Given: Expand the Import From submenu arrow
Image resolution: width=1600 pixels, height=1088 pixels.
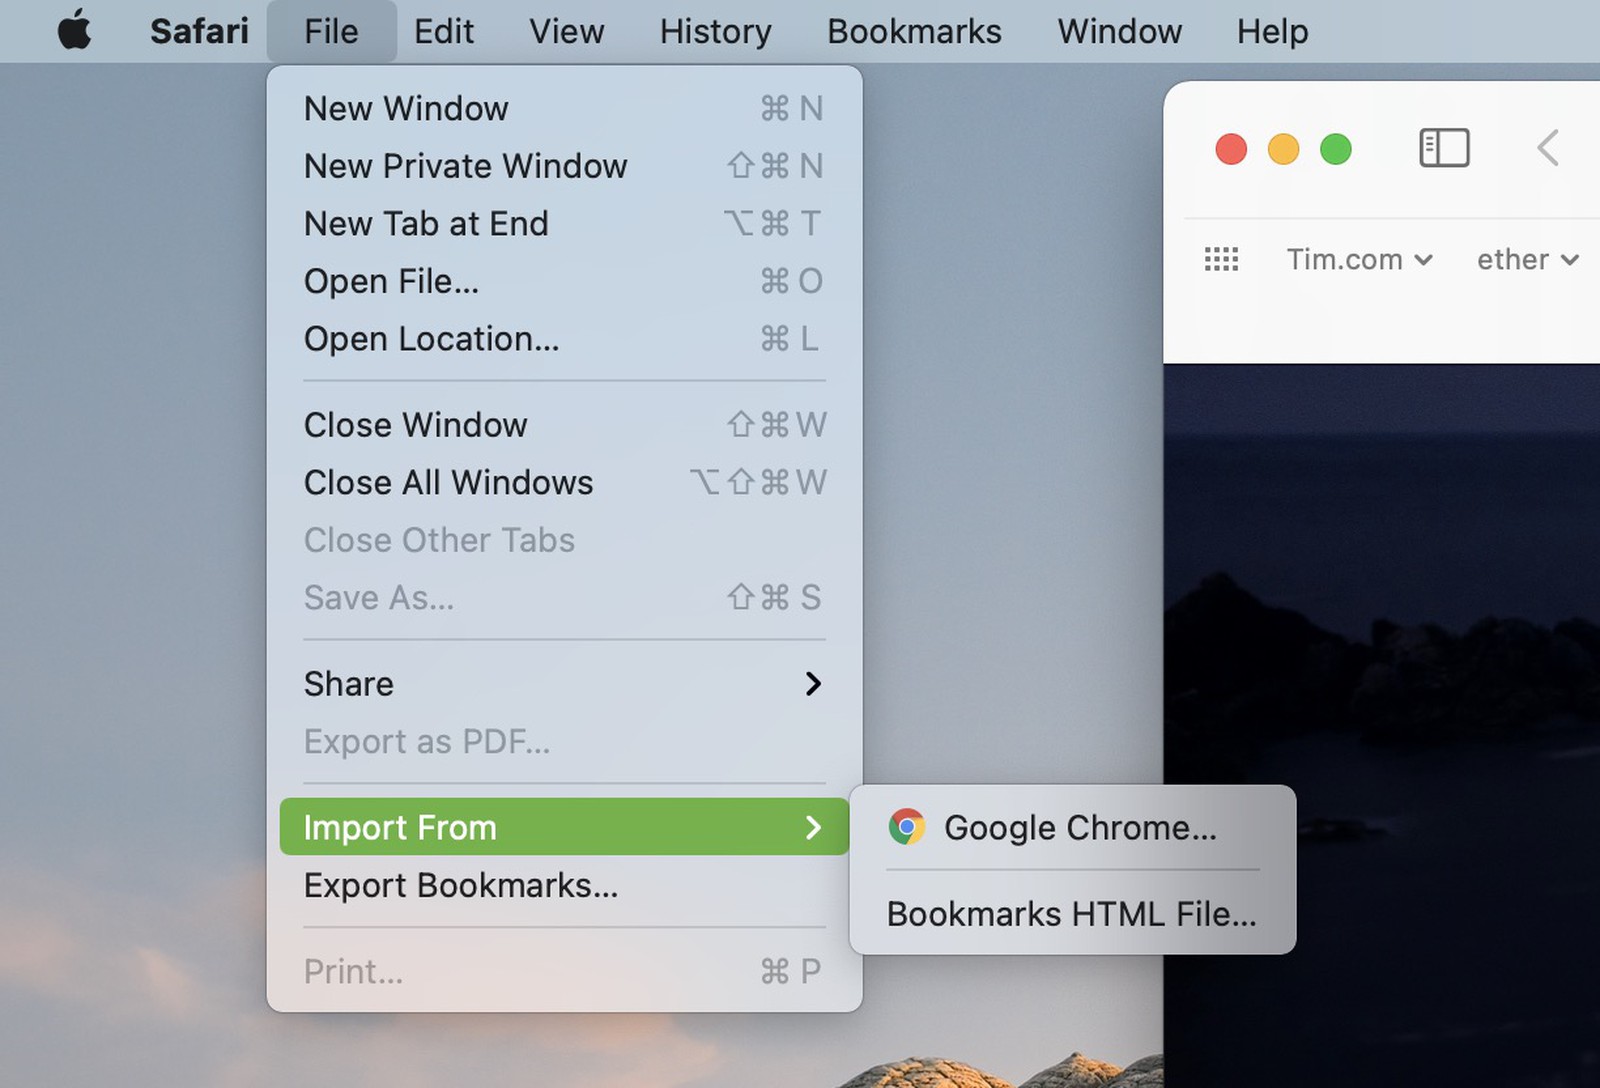Looking at the screenshot, I should 816,827.
